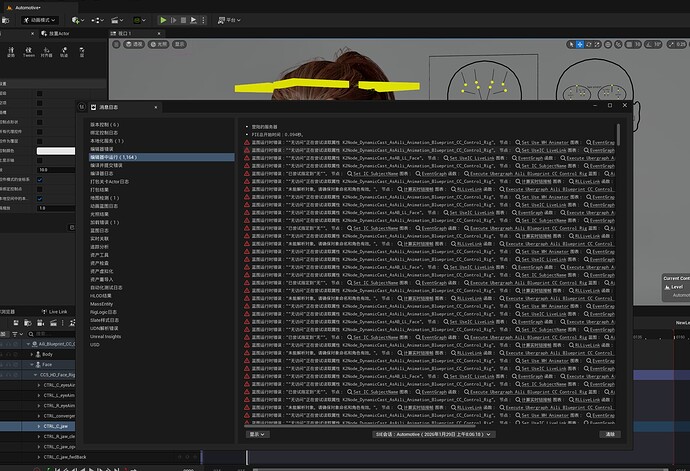Open the 显示 filter dropdown in message log
690x471 pixels.
click(x=257, y=434)
